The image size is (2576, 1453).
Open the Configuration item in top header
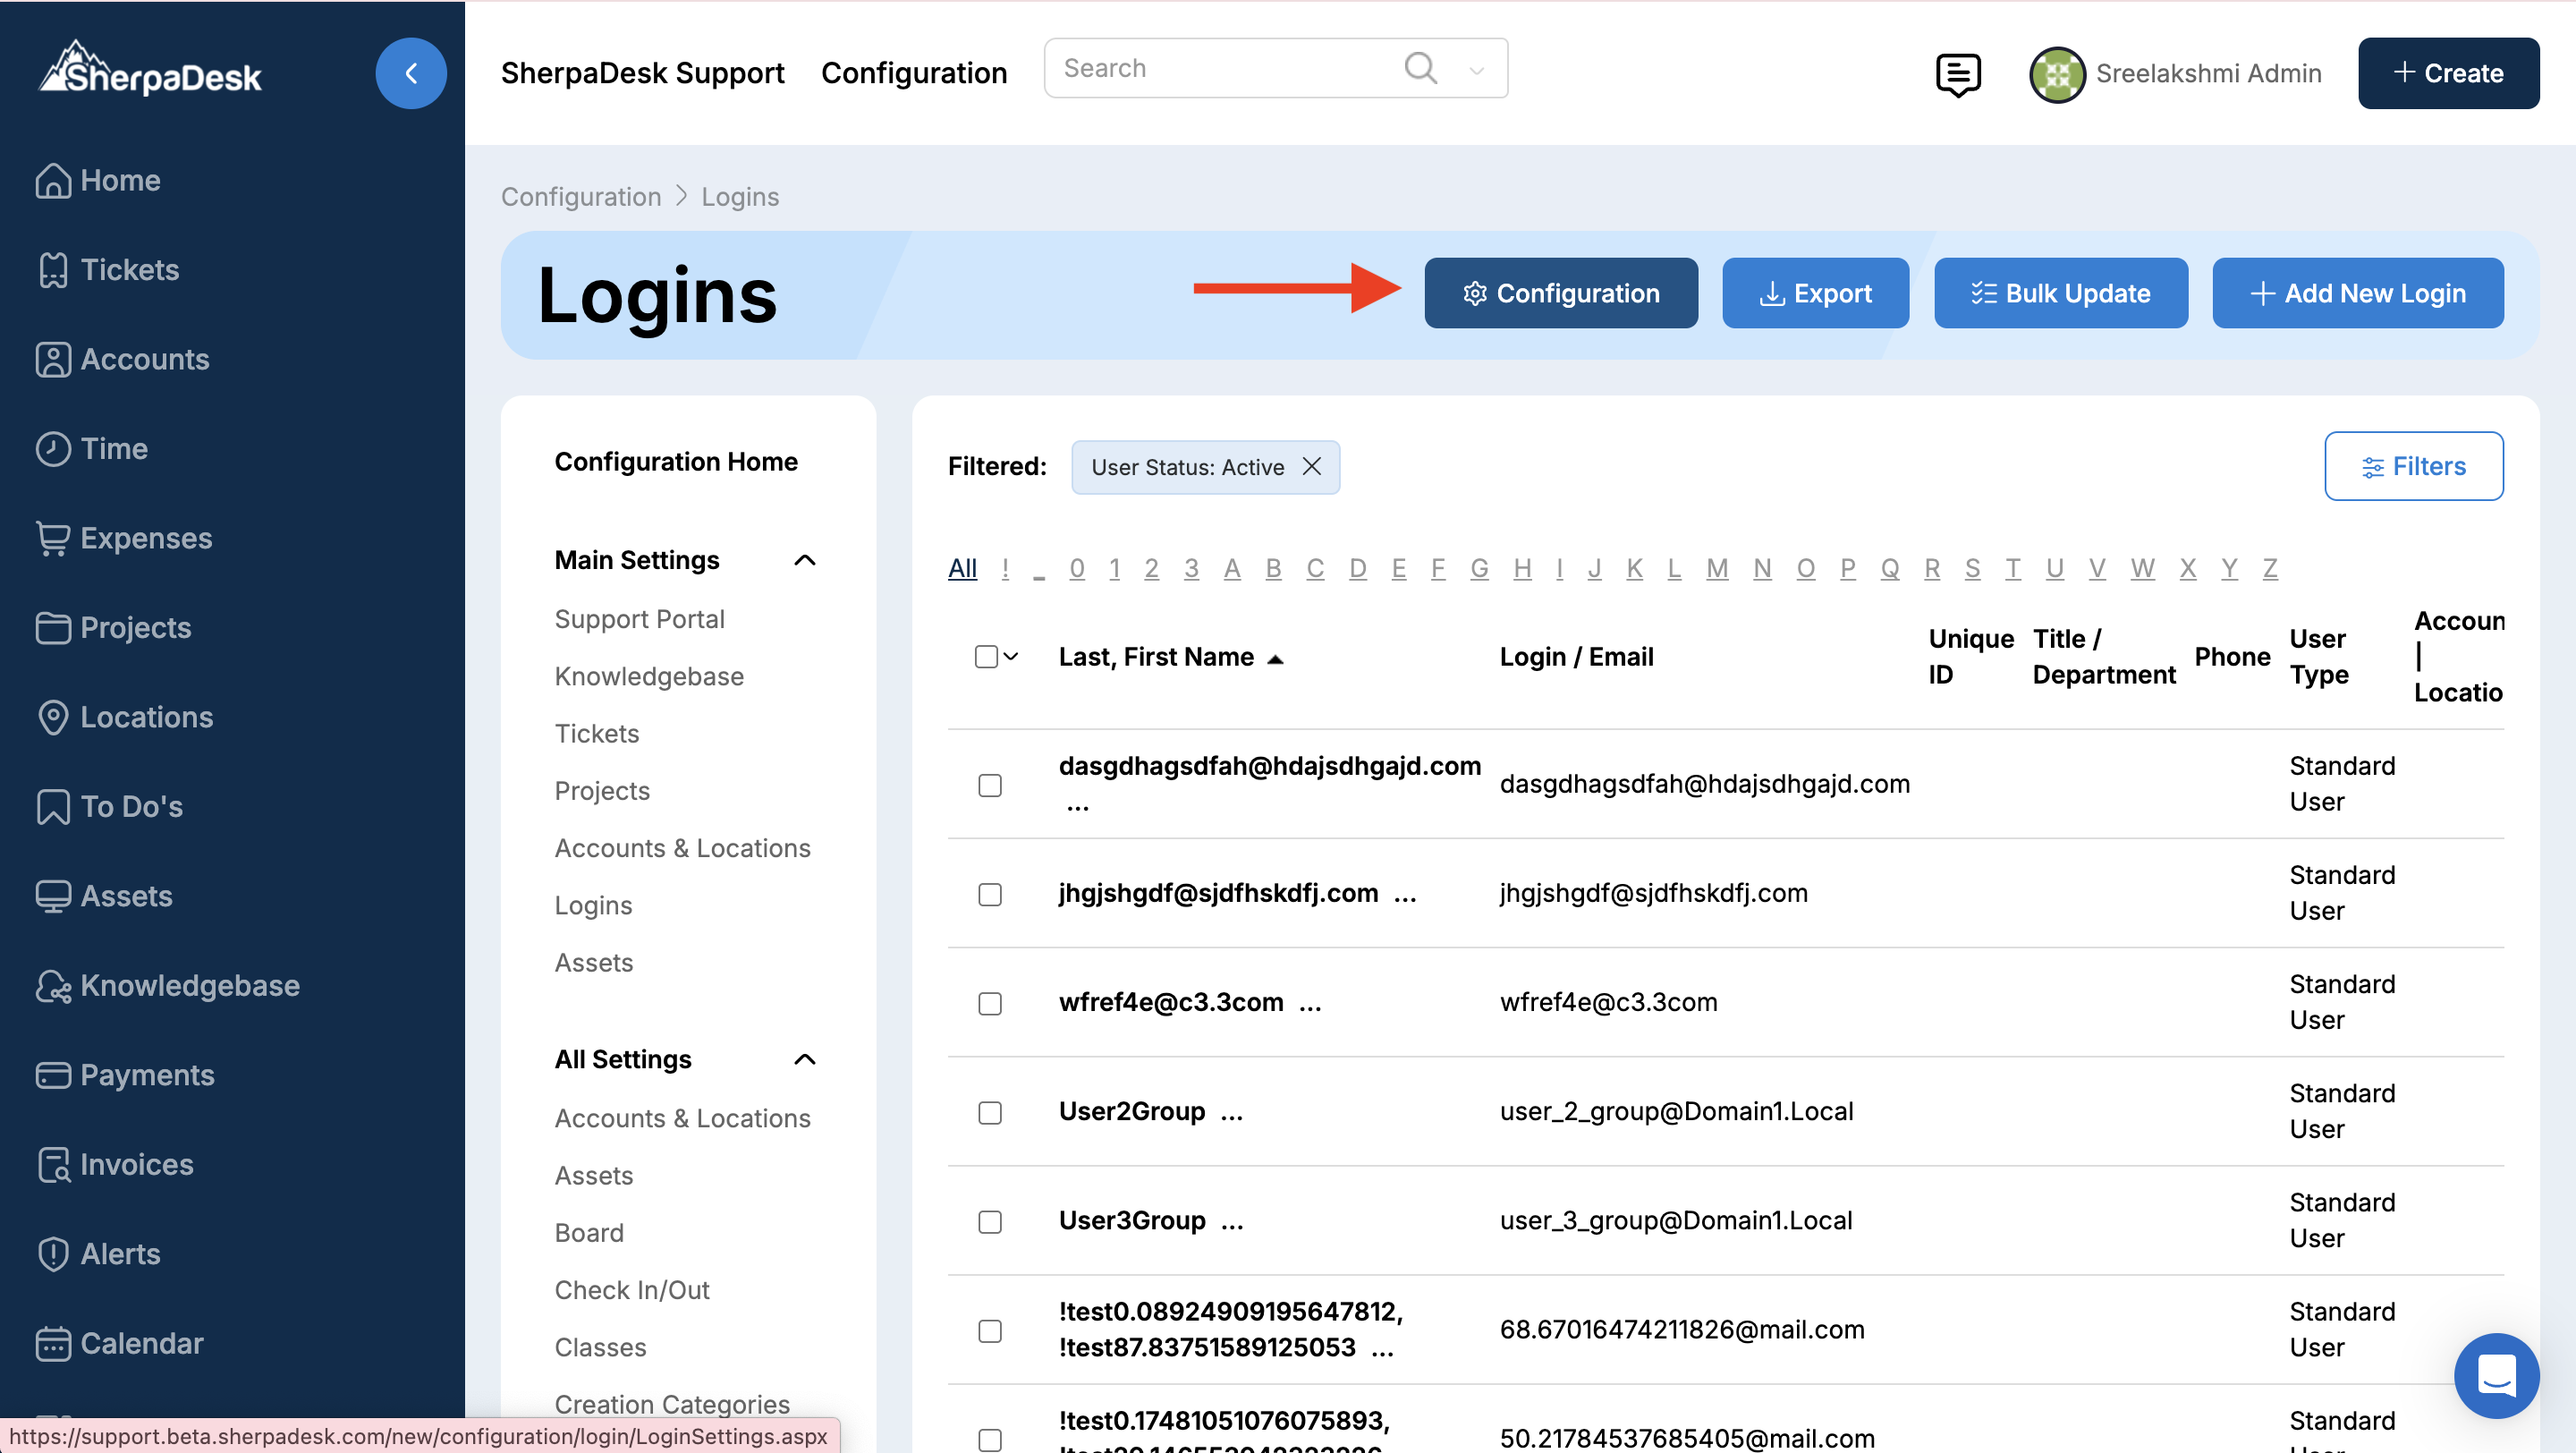[x=914, y=73]
